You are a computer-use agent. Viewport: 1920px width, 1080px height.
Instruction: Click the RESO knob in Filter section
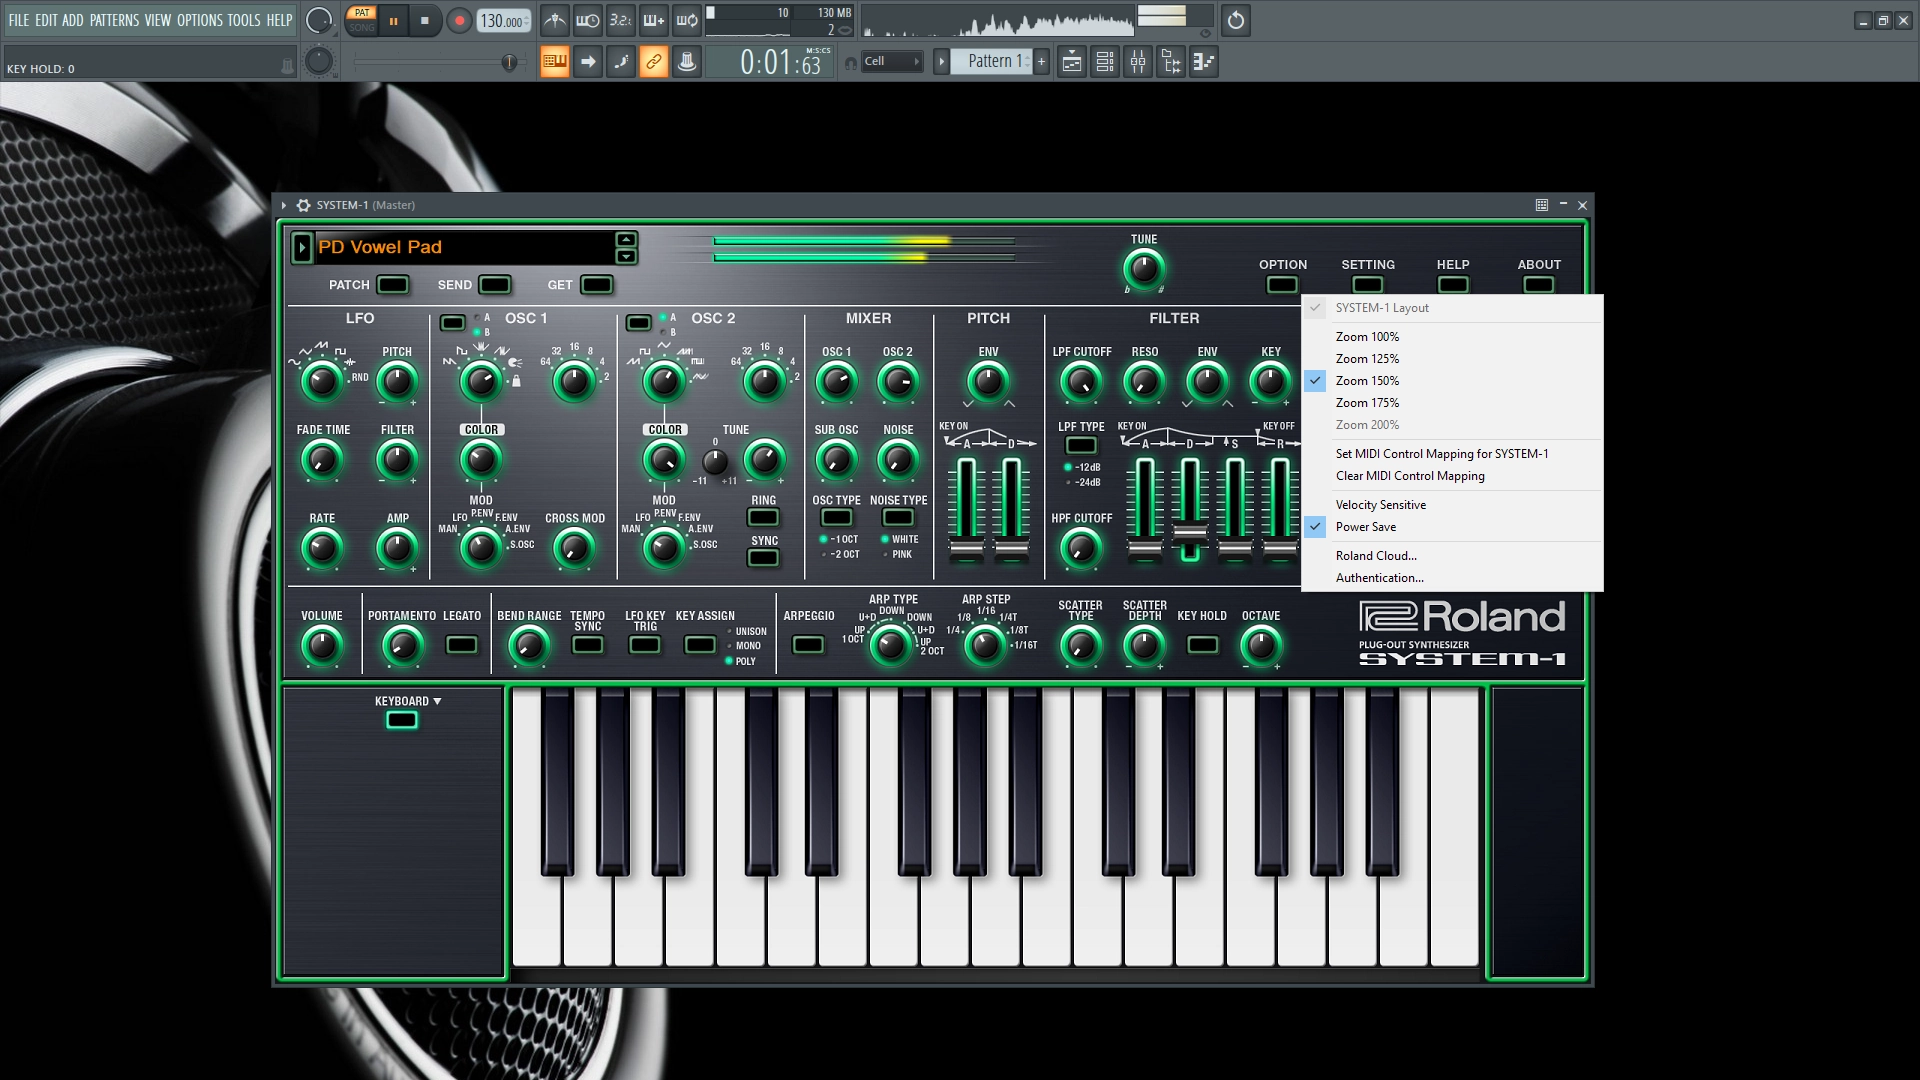click(x=1144, y=381)
